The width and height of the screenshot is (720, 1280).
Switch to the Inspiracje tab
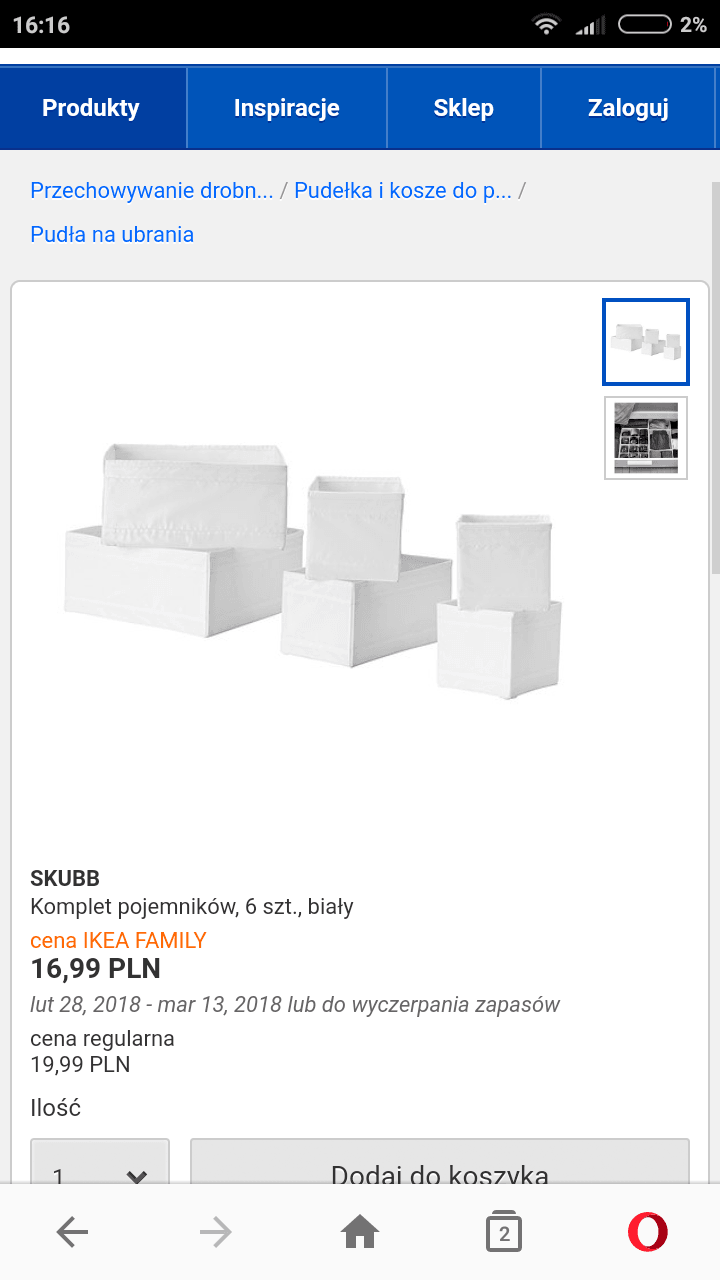[x=287, y=108]
